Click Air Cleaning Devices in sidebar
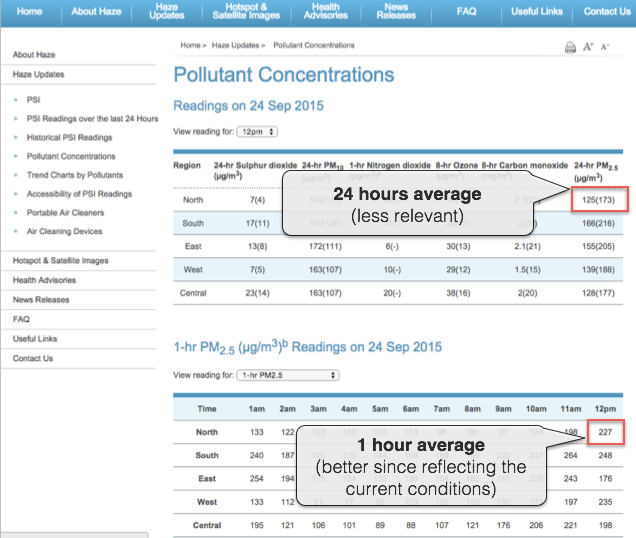The width and height of the screenshot is (636, 538). pyautogui.click(x=64, y=231)
